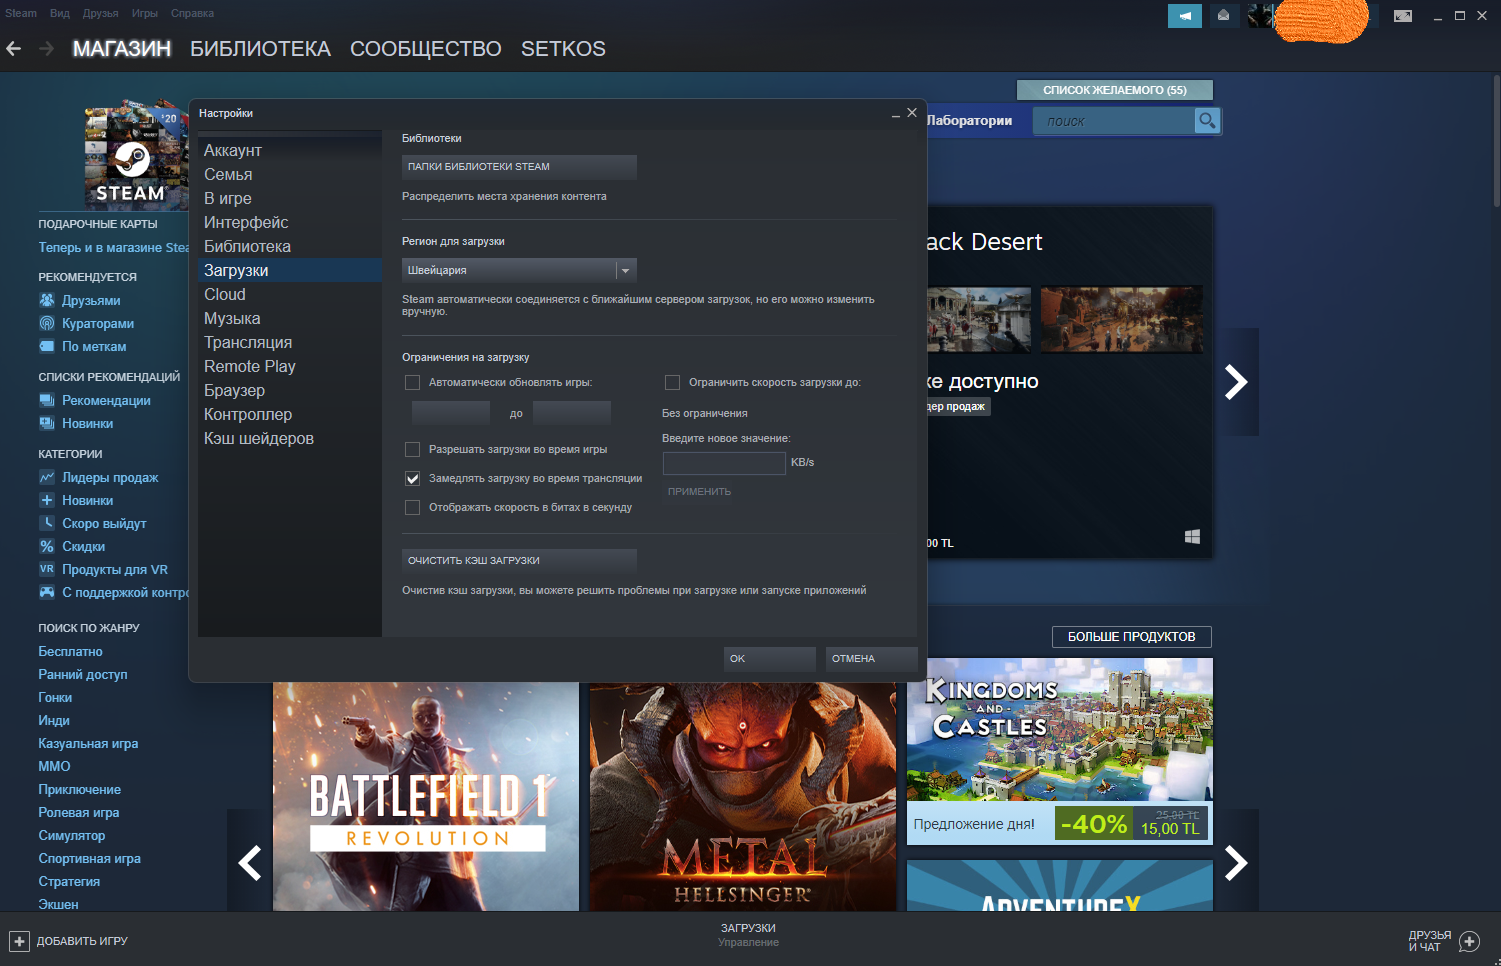Screen dimensions: 1501x966
Task: Click the store search magnifier icon
Action: [x=1207, y=121]
